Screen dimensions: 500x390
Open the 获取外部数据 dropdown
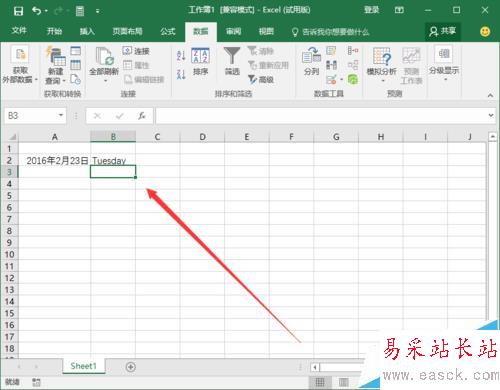click(20, 65)
